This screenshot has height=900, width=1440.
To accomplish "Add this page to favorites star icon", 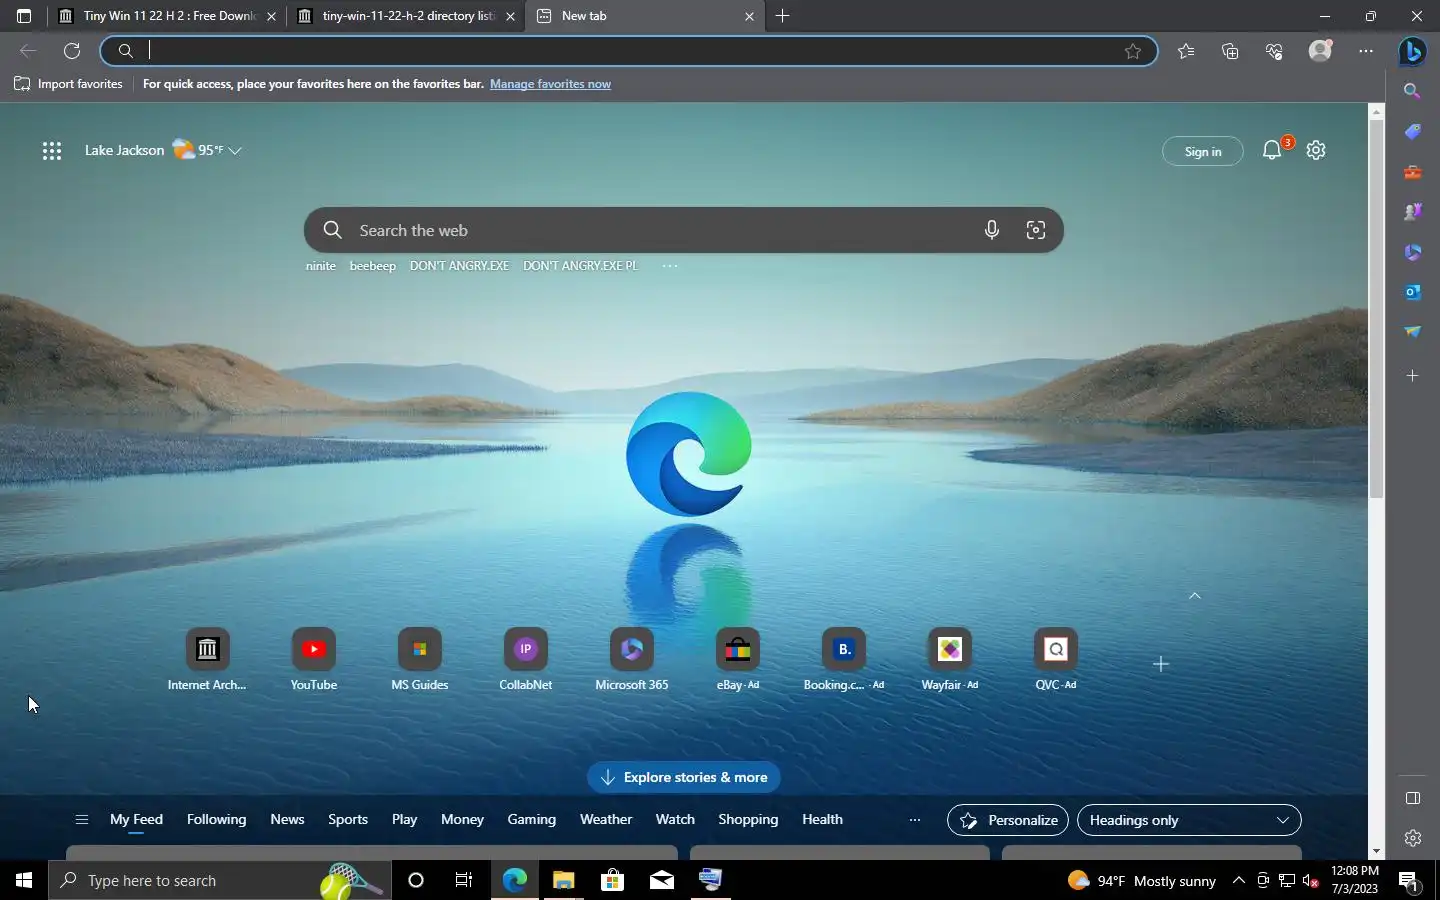I will tap(1133, 51).
